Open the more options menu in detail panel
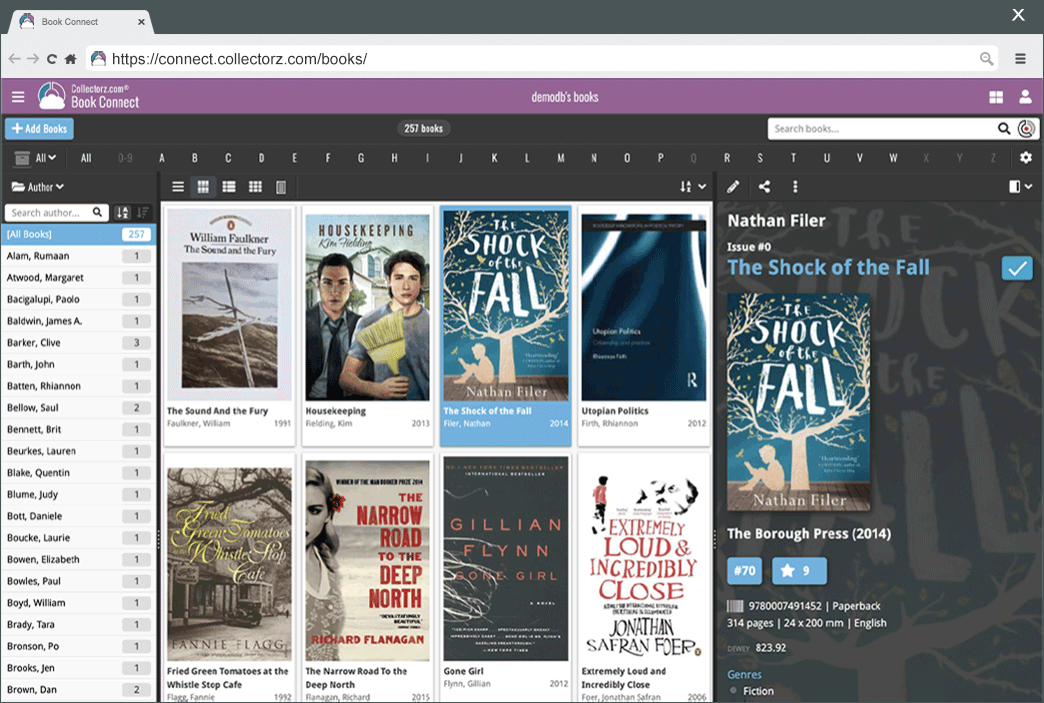This screenshot has height=703, width=1044. pos(795,186)
